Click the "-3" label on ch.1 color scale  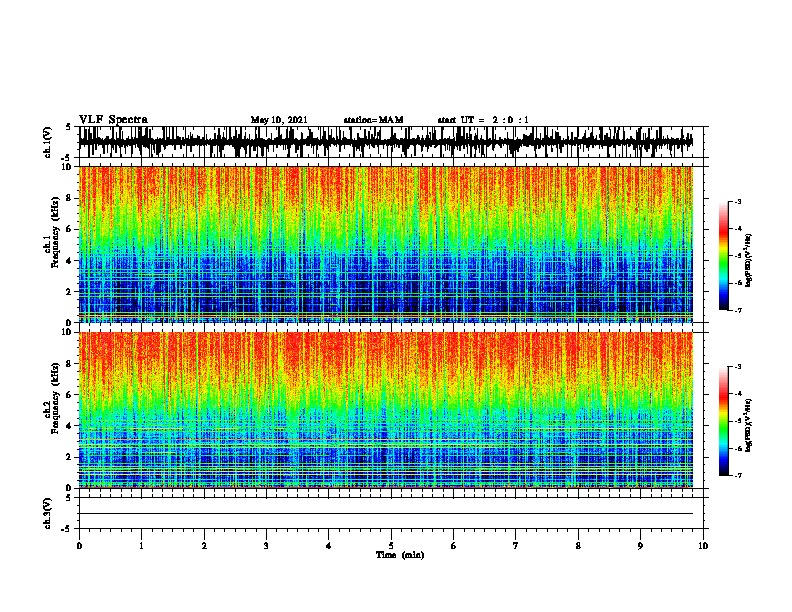tap(737, 202)
